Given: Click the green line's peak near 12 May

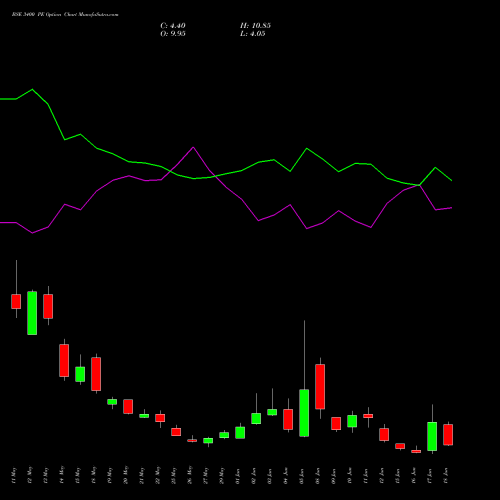Looking at the screenshot, I should click(x=32, y=89).
